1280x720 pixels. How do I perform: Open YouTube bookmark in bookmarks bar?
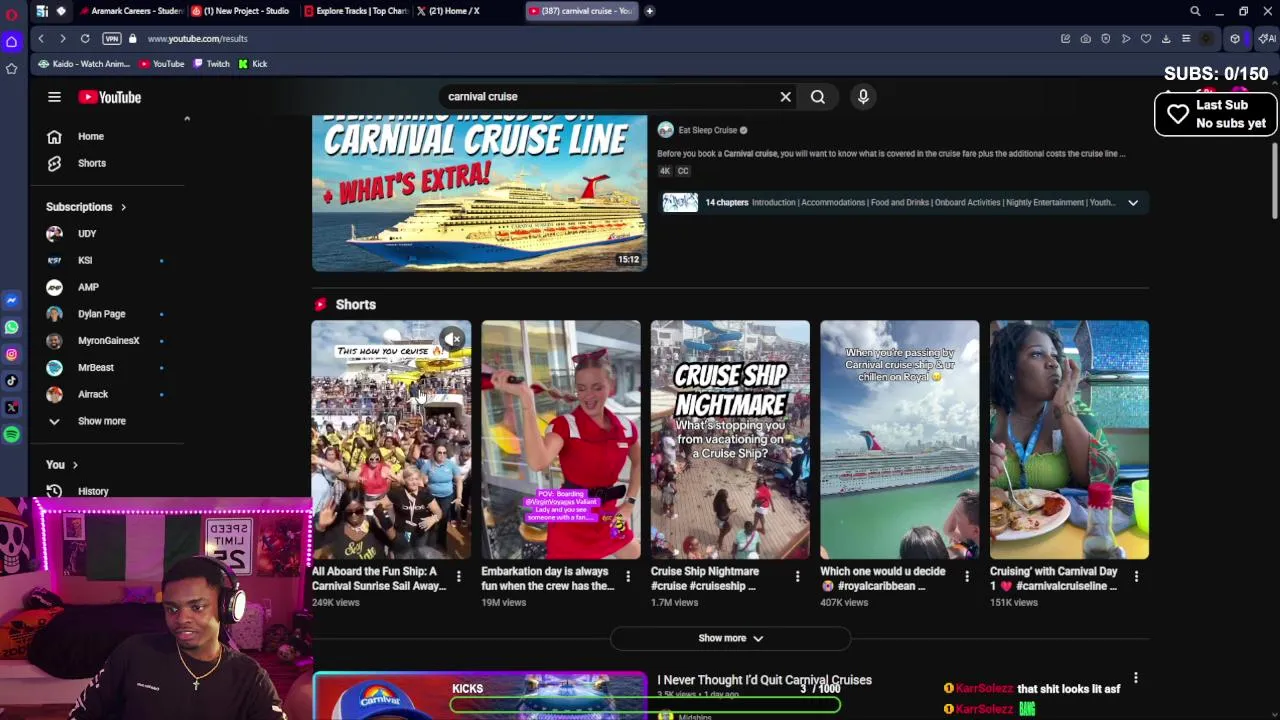coord(162,64)
